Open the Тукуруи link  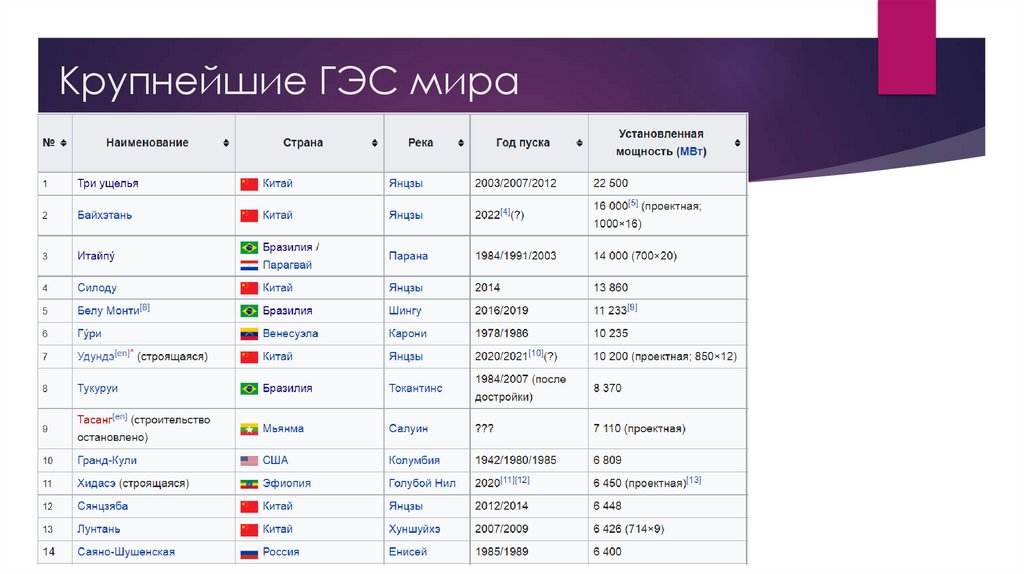coord(97,388)
